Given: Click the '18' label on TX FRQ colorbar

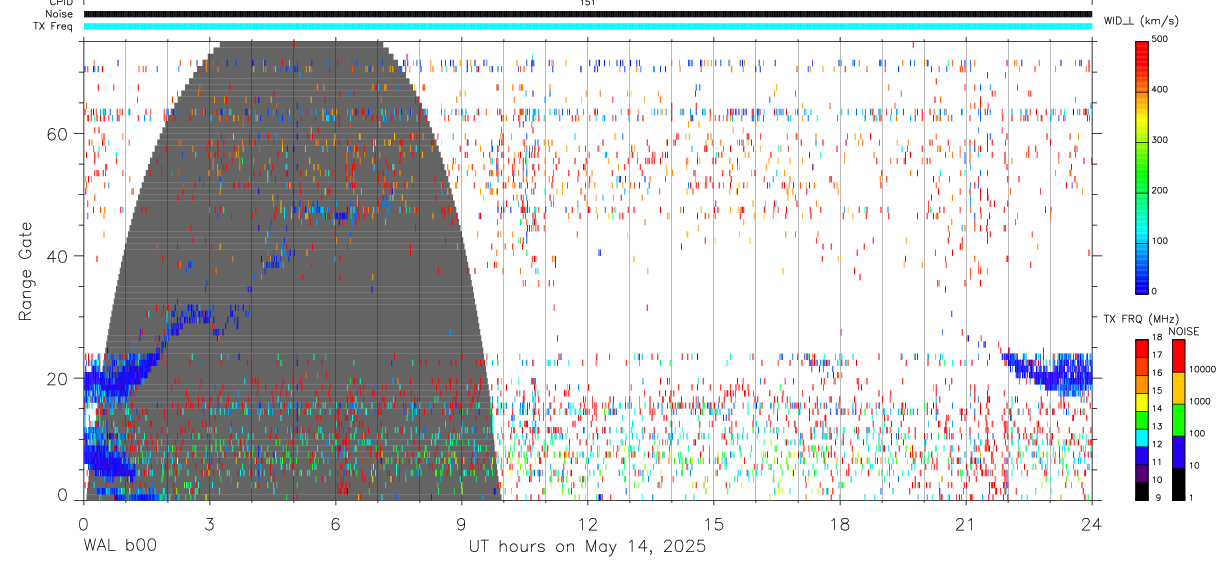Looking at the screenshot, I should tap(1158, 338).
